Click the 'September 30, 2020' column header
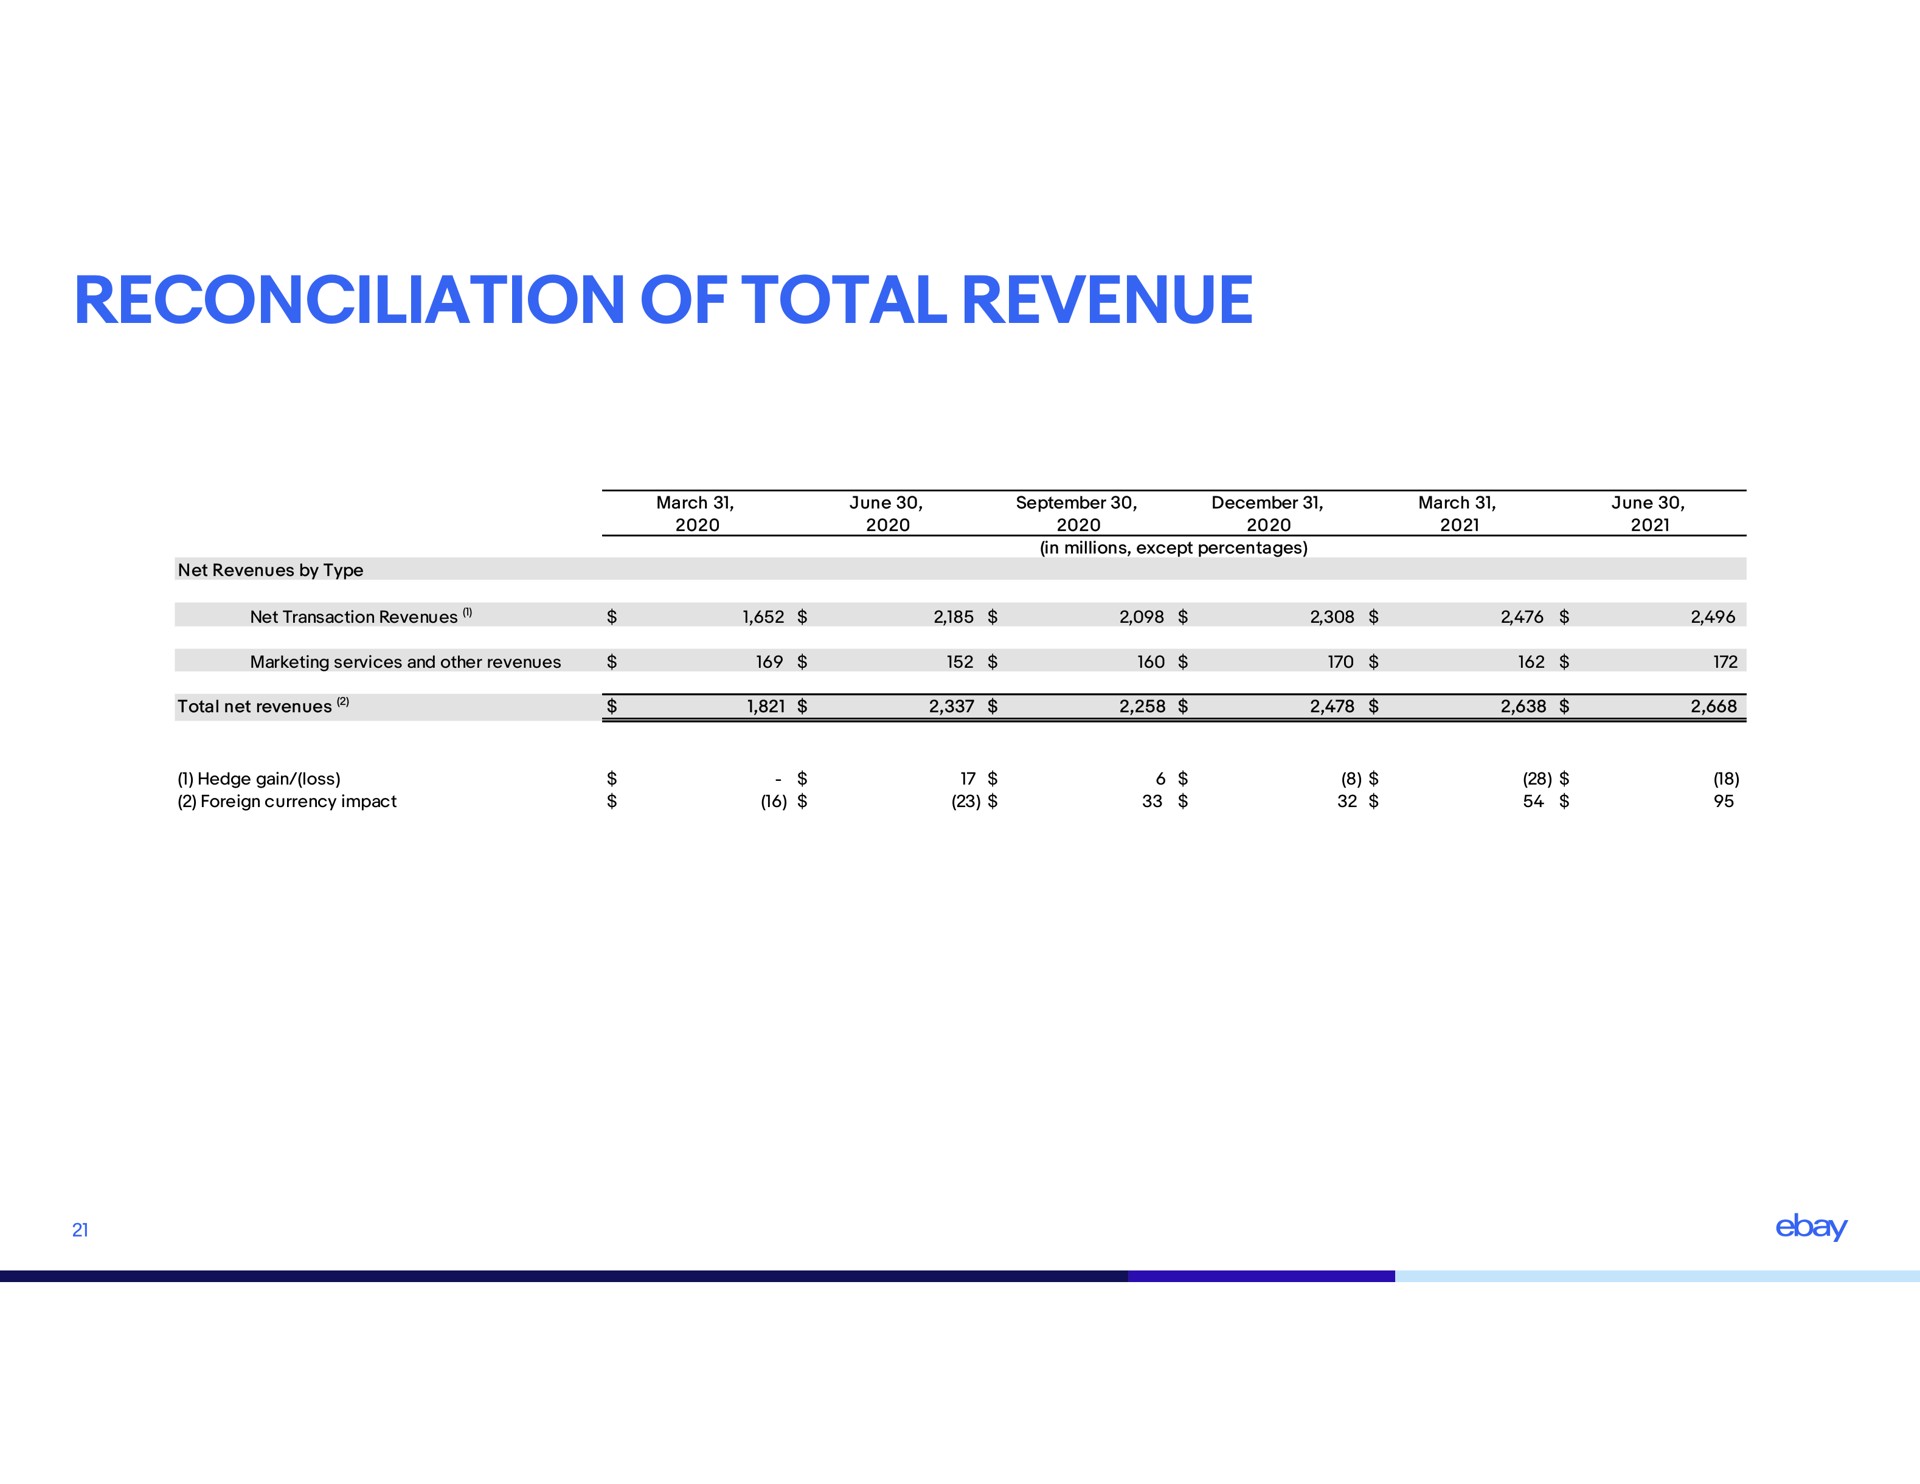Screen dimensions: 1920x1484 point(1077,514)
